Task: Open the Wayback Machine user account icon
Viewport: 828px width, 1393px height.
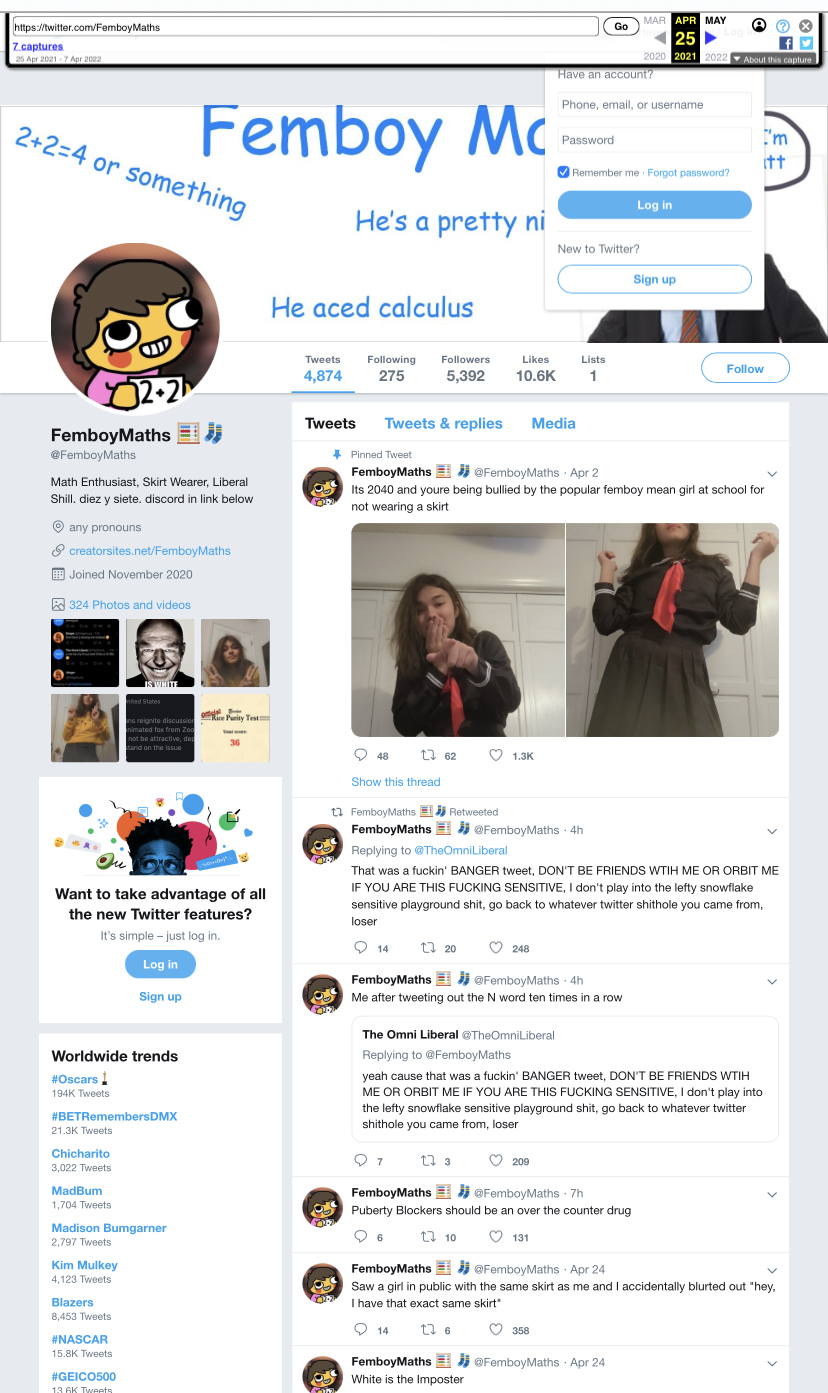Action: pyautogui.click(x=759, y=26)
